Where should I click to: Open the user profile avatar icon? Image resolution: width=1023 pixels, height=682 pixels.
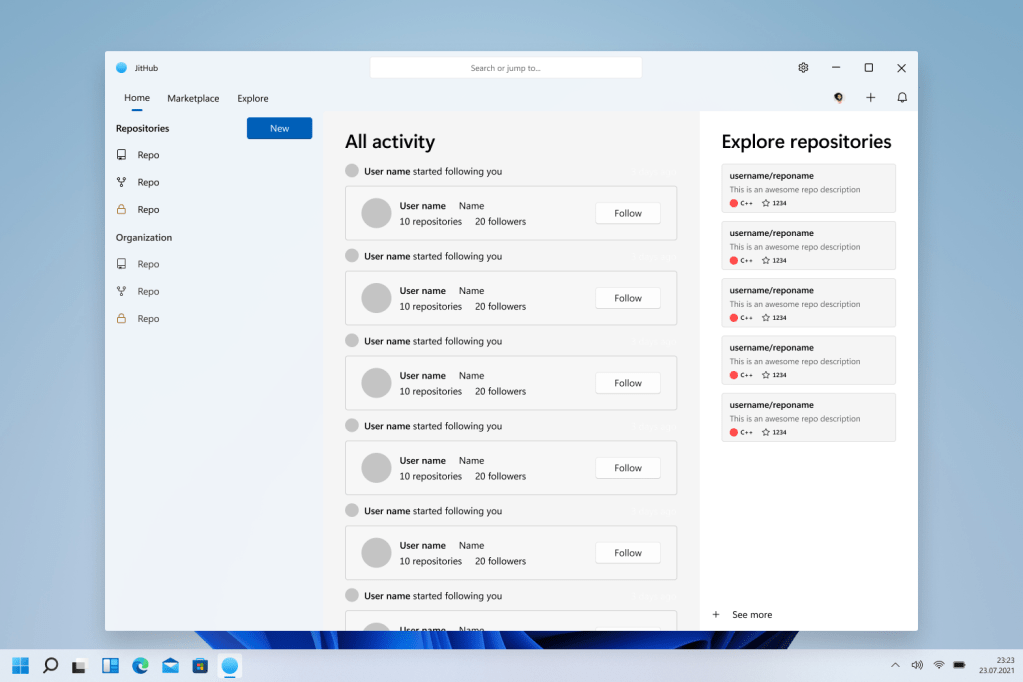click(838, 98)
